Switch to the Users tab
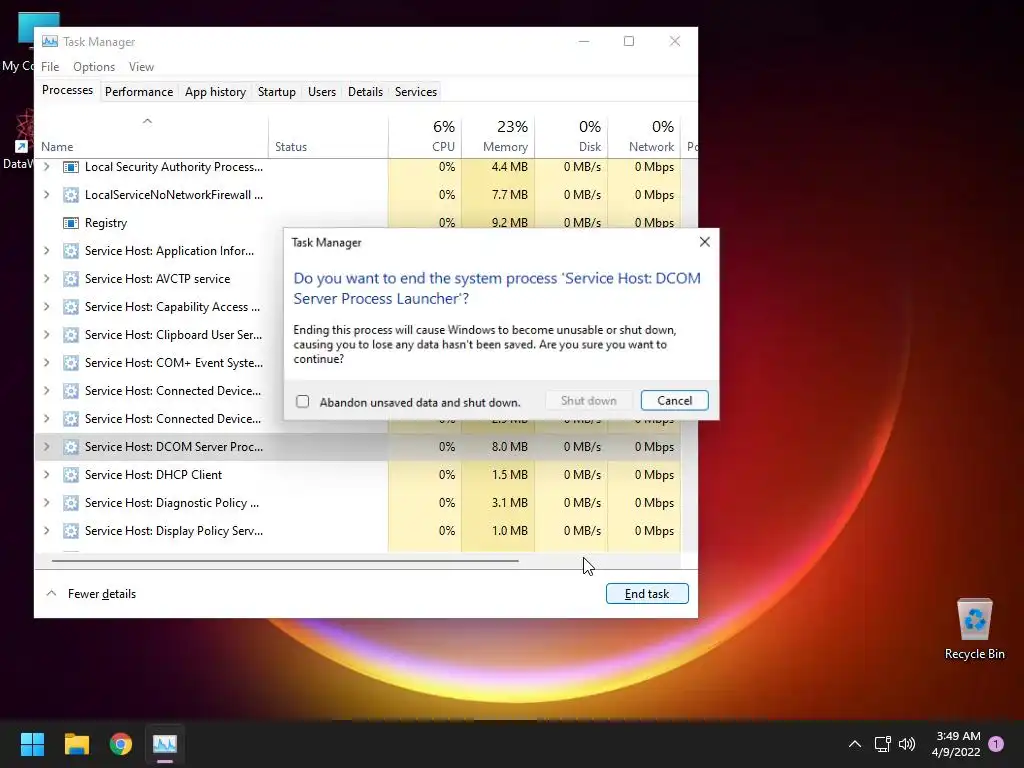 322,92
